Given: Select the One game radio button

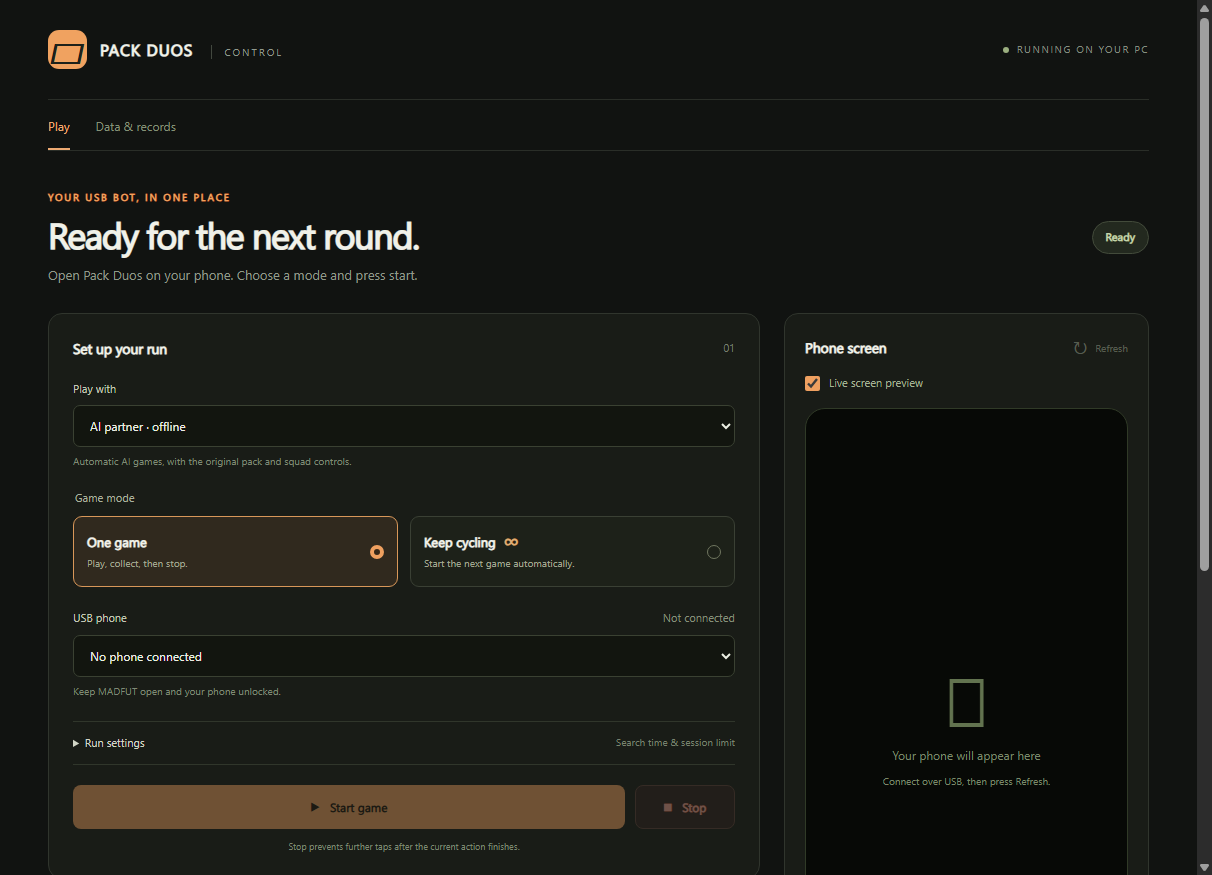Looking at the screenshot, I should (x=377, y=552).
